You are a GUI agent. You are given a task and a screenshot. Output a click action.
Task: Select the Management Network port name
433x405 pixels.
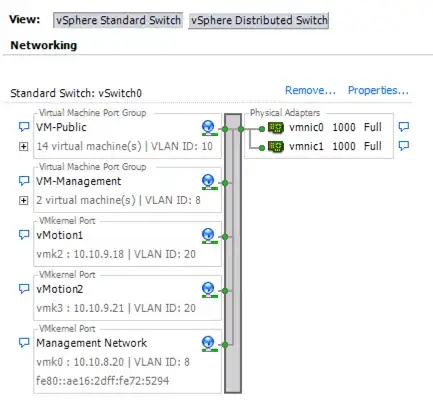(92, 343)
